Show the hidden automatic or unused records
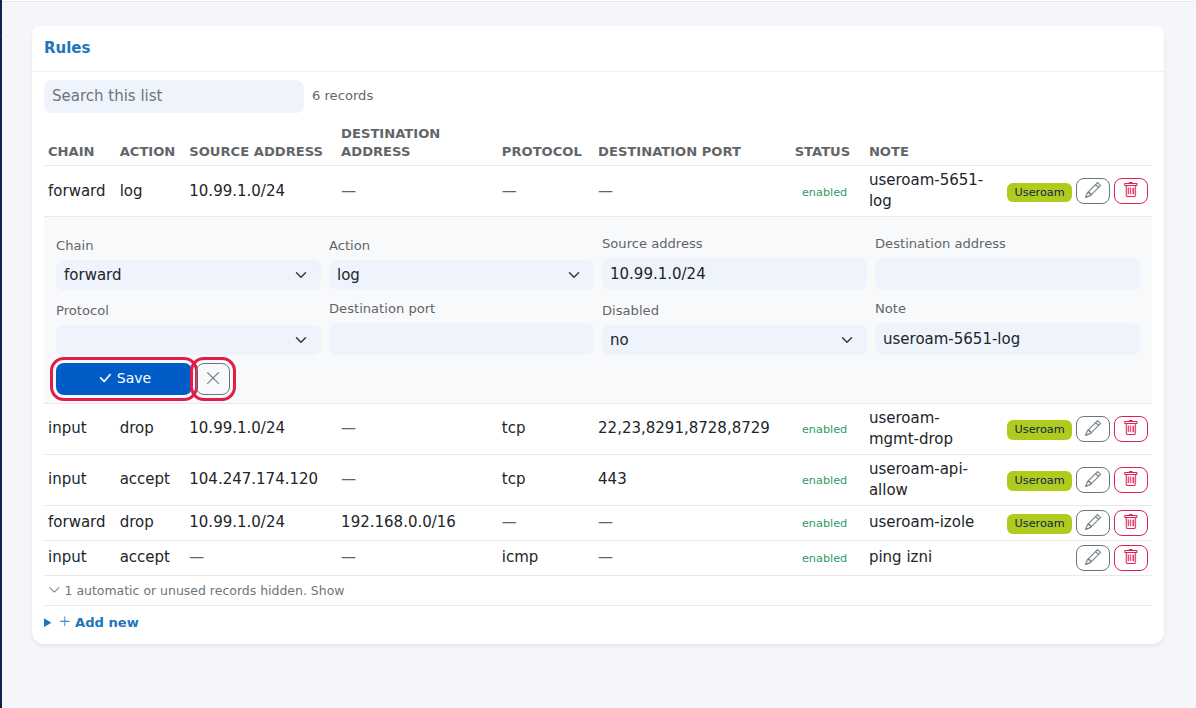 pyautogui.click(x=196, y=591)
